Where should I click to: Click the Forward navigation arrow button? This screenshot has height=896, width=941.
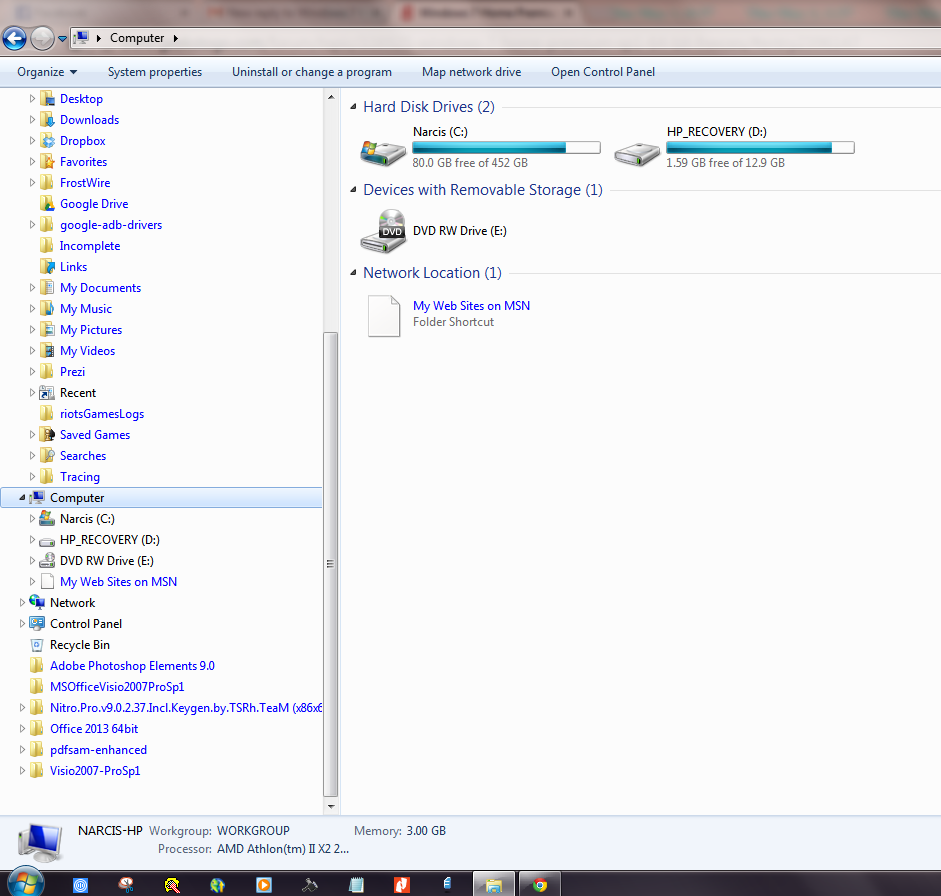(x=41, y=39)
